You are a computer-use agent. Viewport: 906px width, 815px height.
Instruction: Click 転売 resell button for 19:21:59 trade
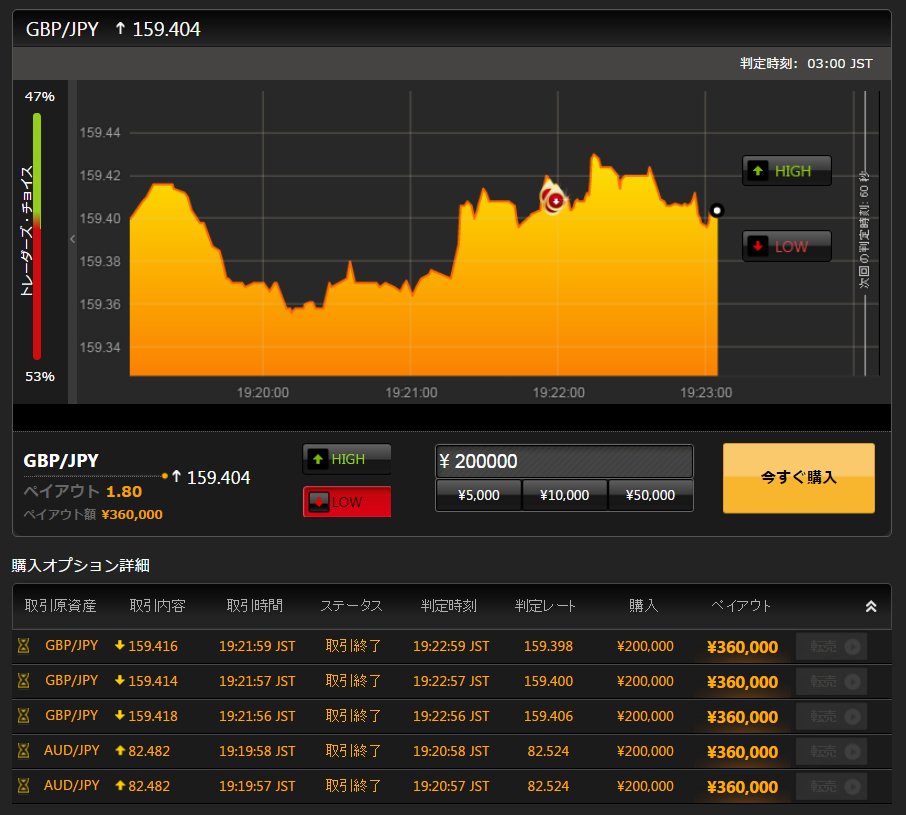point(831,646)
